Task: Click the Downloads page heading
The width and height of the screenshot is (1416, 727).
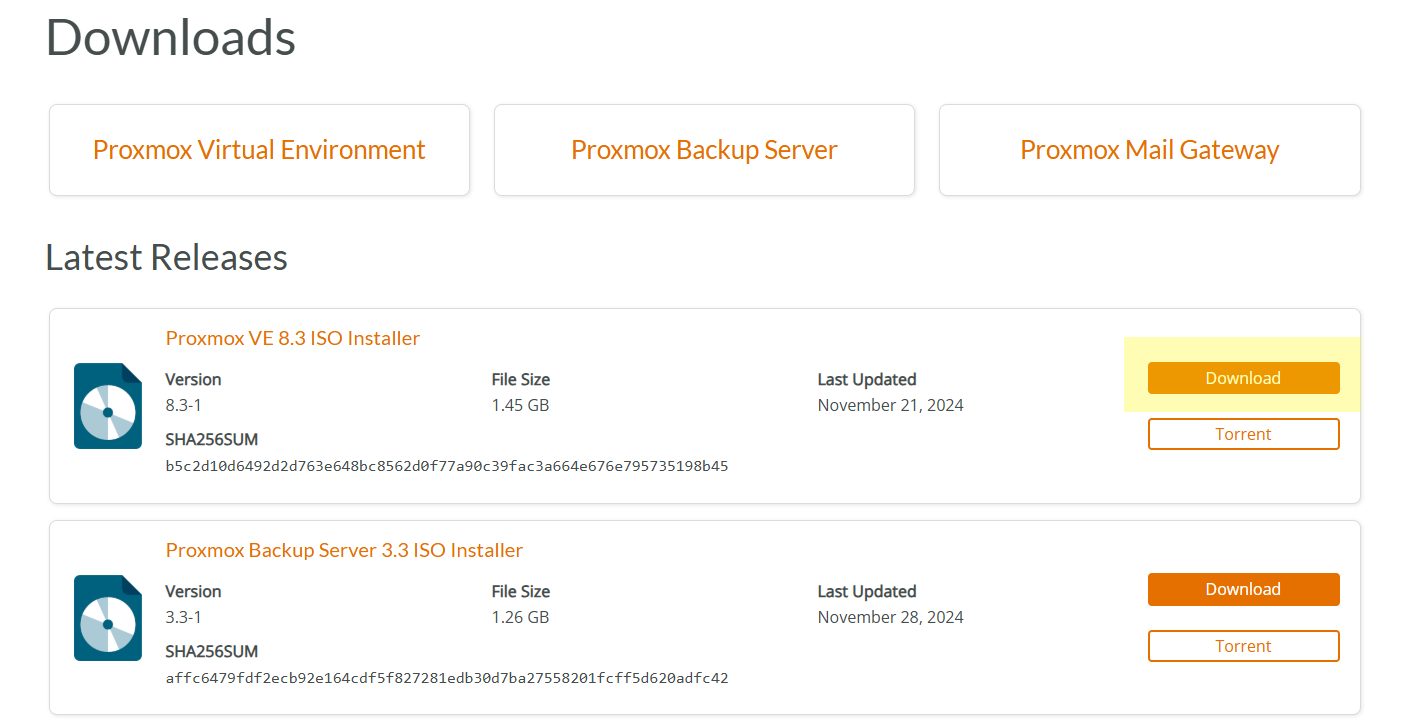Action: pyautogui.click(x=171, y=37)
